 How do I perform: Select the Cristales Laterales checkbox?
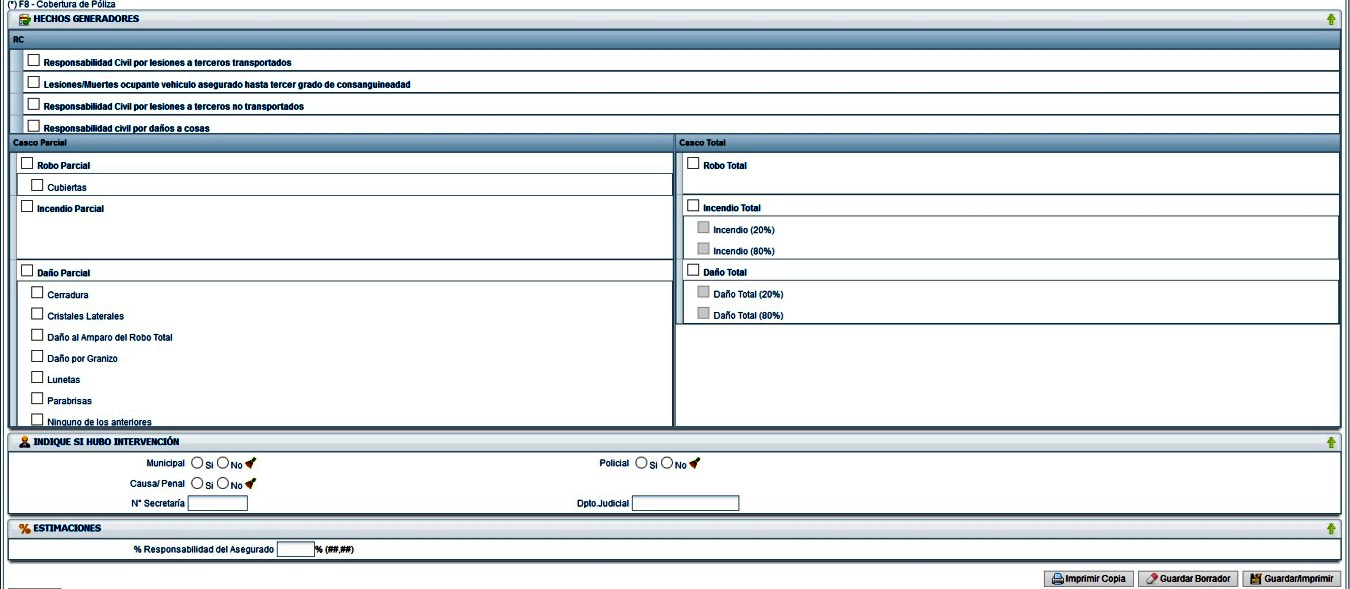38,314
